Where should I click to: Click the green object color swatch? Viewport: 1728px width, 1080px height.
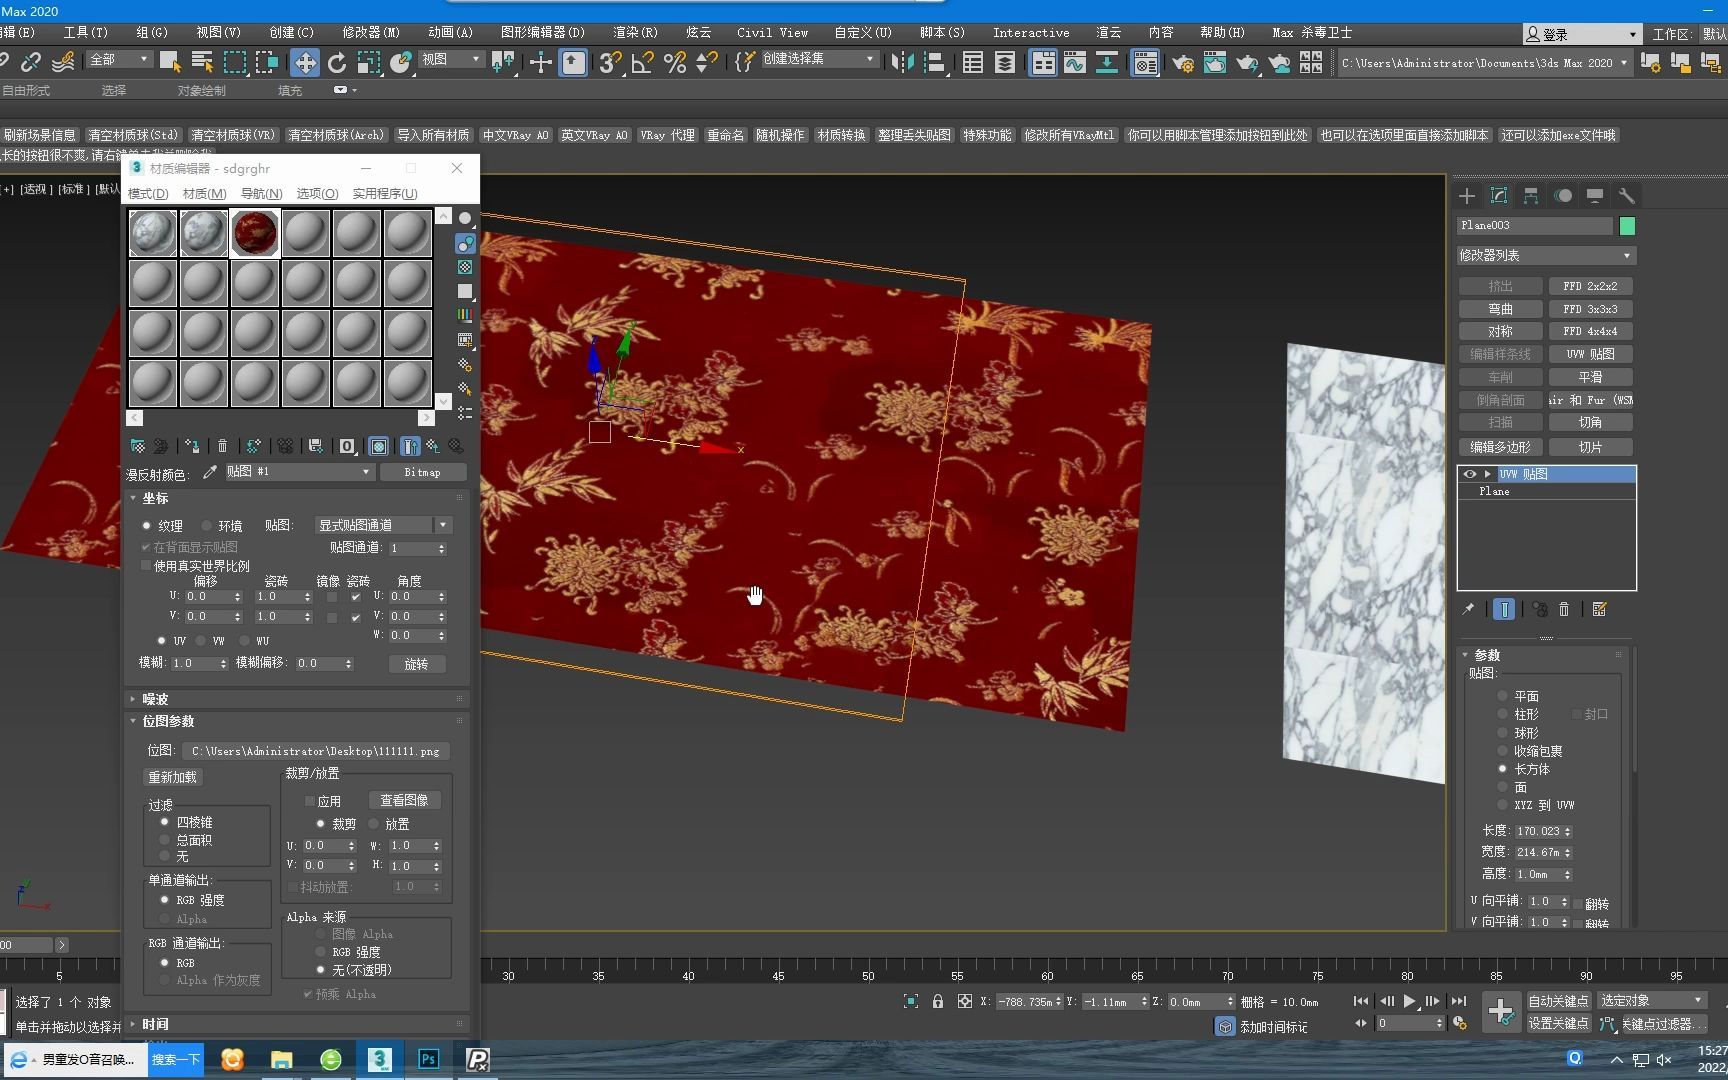(x=1627, y=226)
